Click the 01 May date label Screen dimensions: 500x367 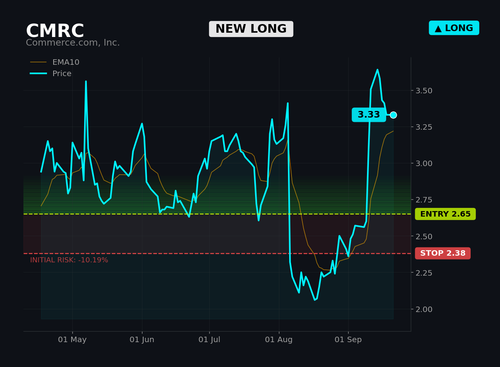click(x=72, y=340)
